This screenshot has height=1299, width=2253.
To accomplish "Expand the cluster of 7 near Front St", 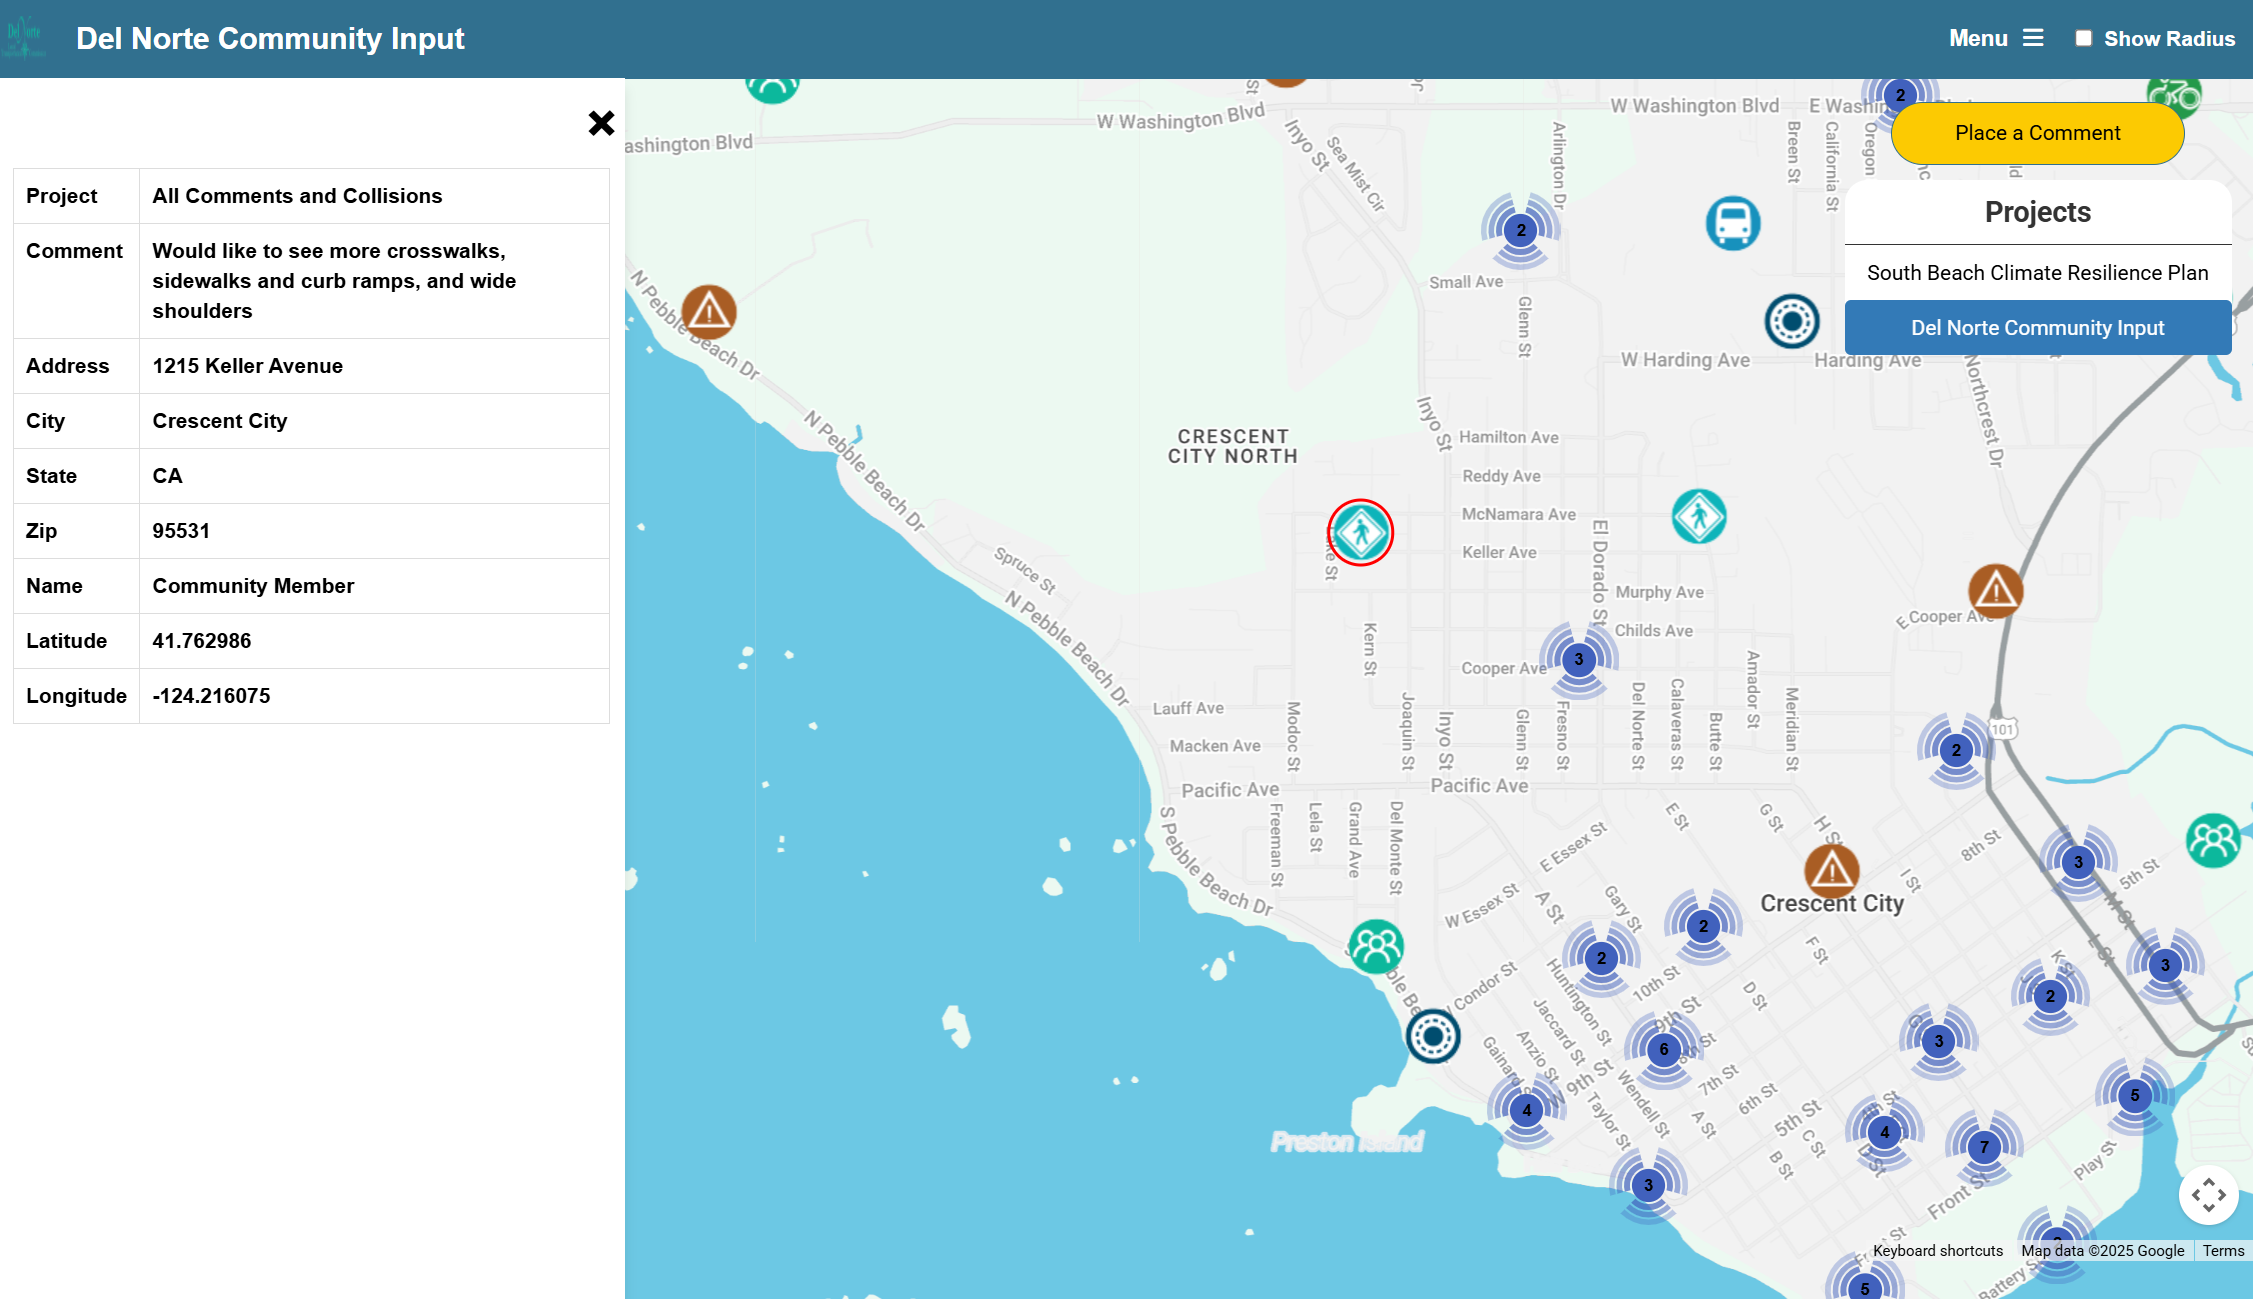I will click(x=1984, y=1147).
